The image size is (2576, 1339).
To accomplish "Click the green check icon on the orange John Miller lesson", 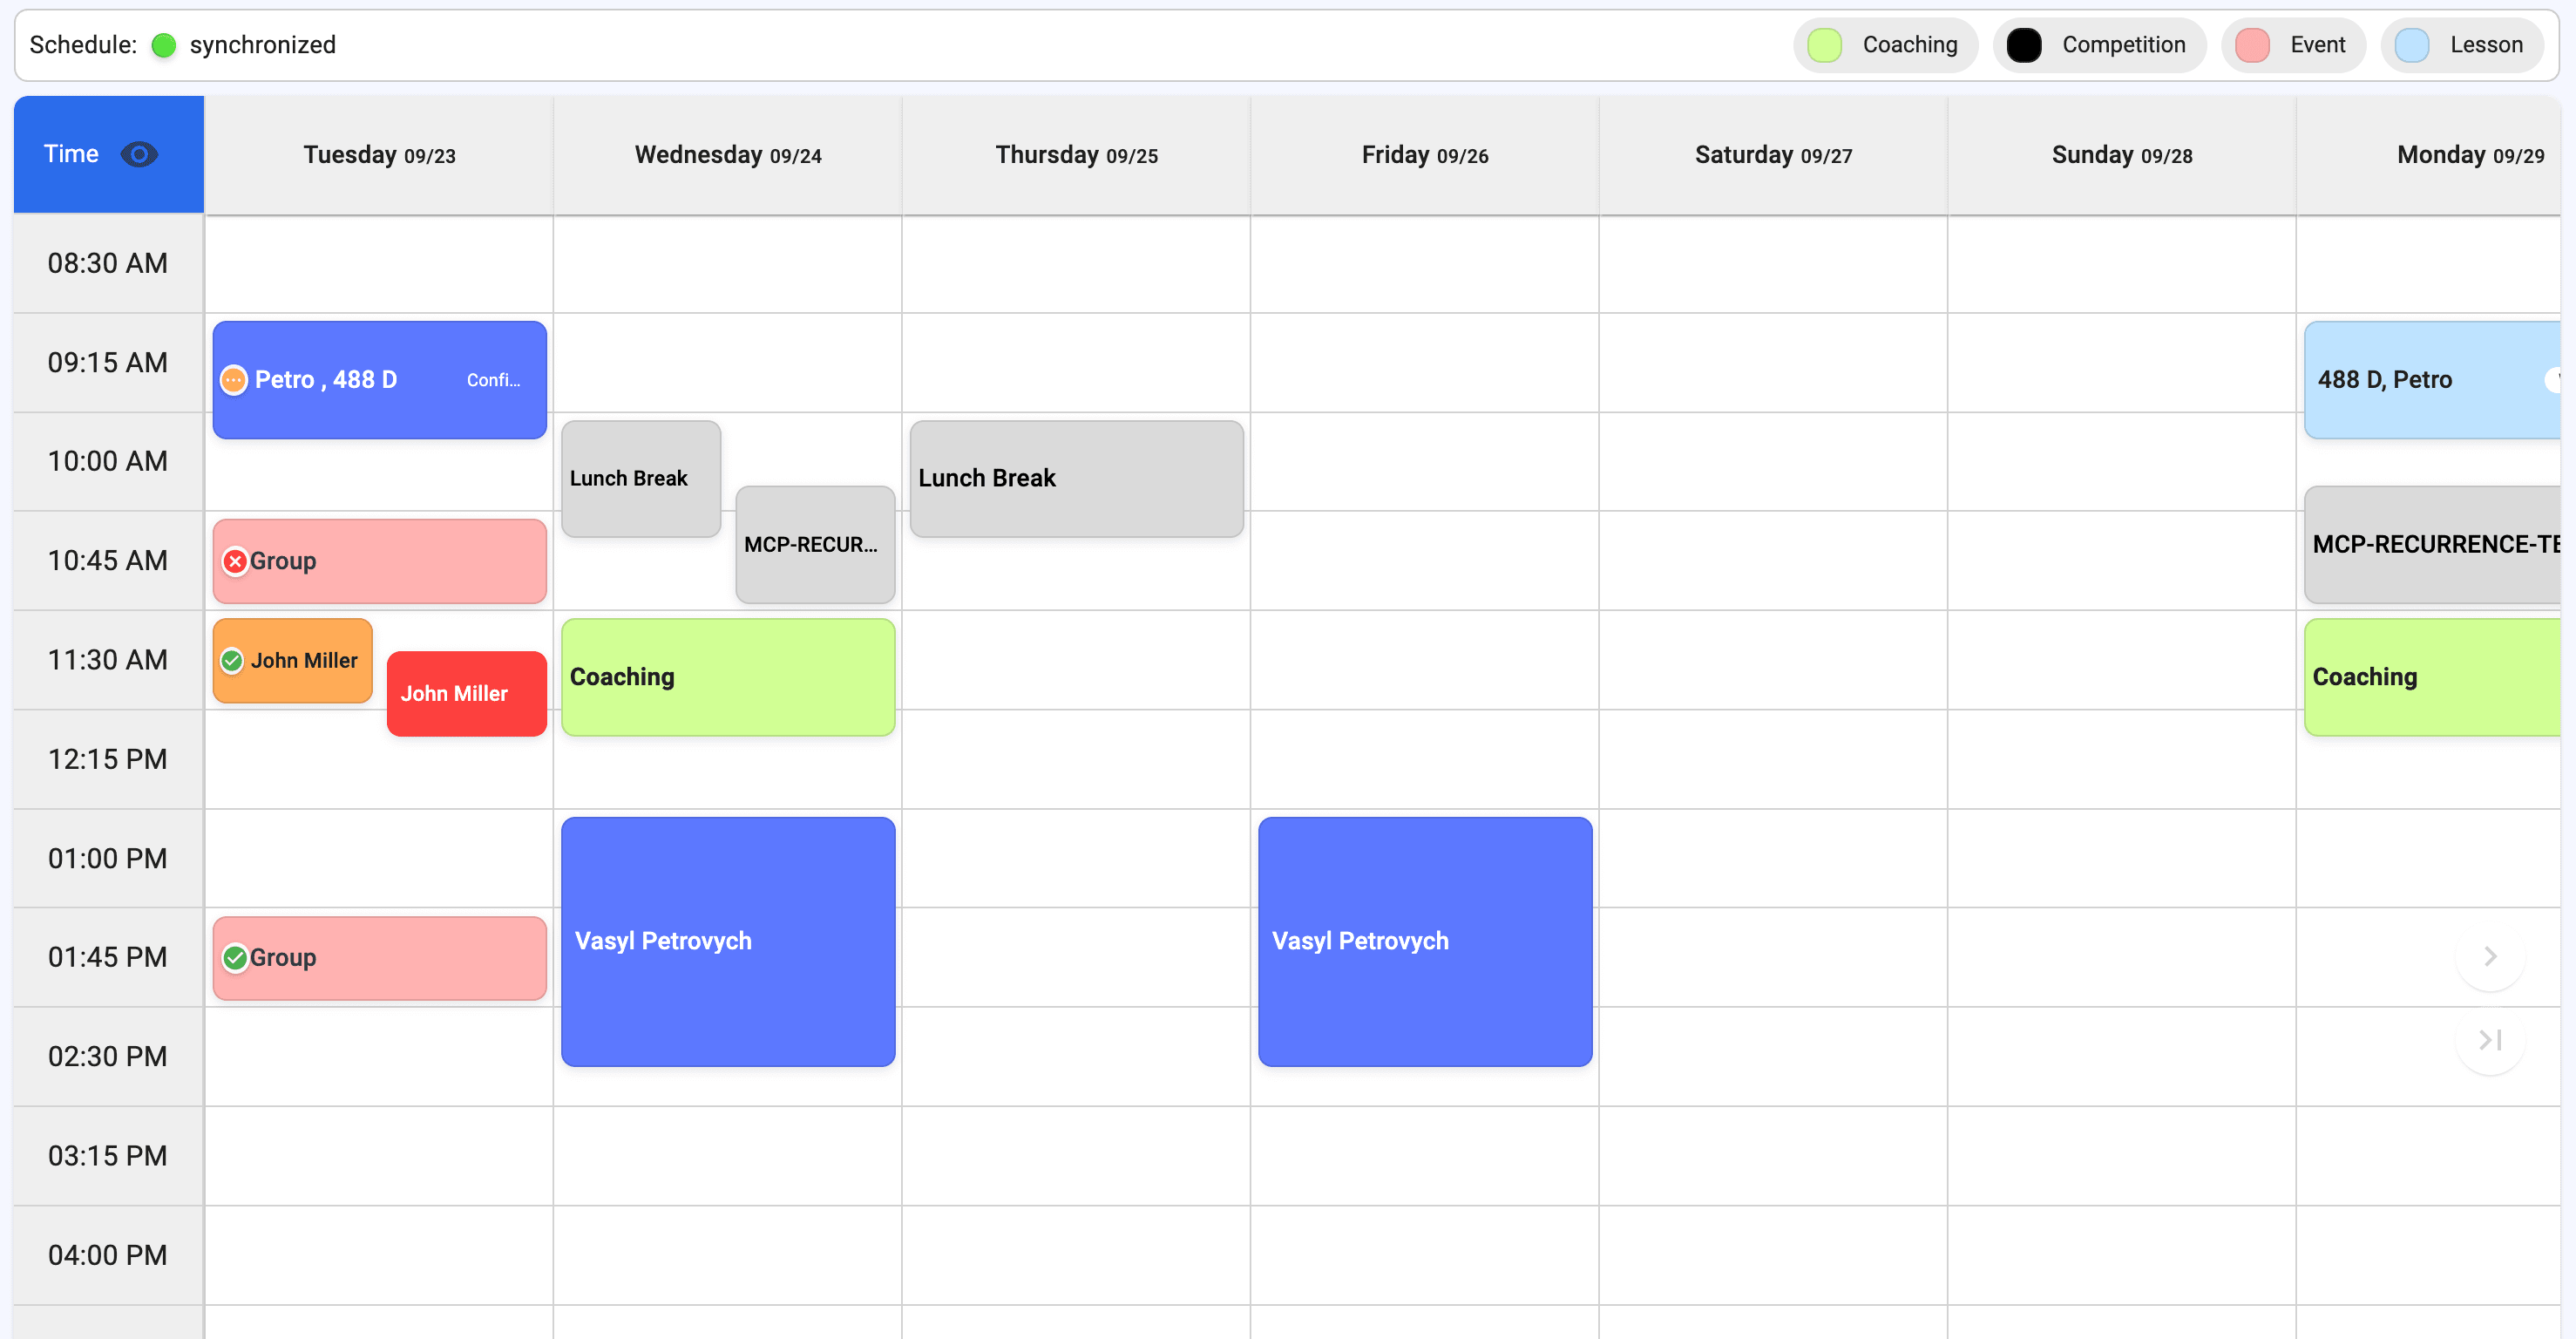I will pyautogui.click(x=233, y=660).
